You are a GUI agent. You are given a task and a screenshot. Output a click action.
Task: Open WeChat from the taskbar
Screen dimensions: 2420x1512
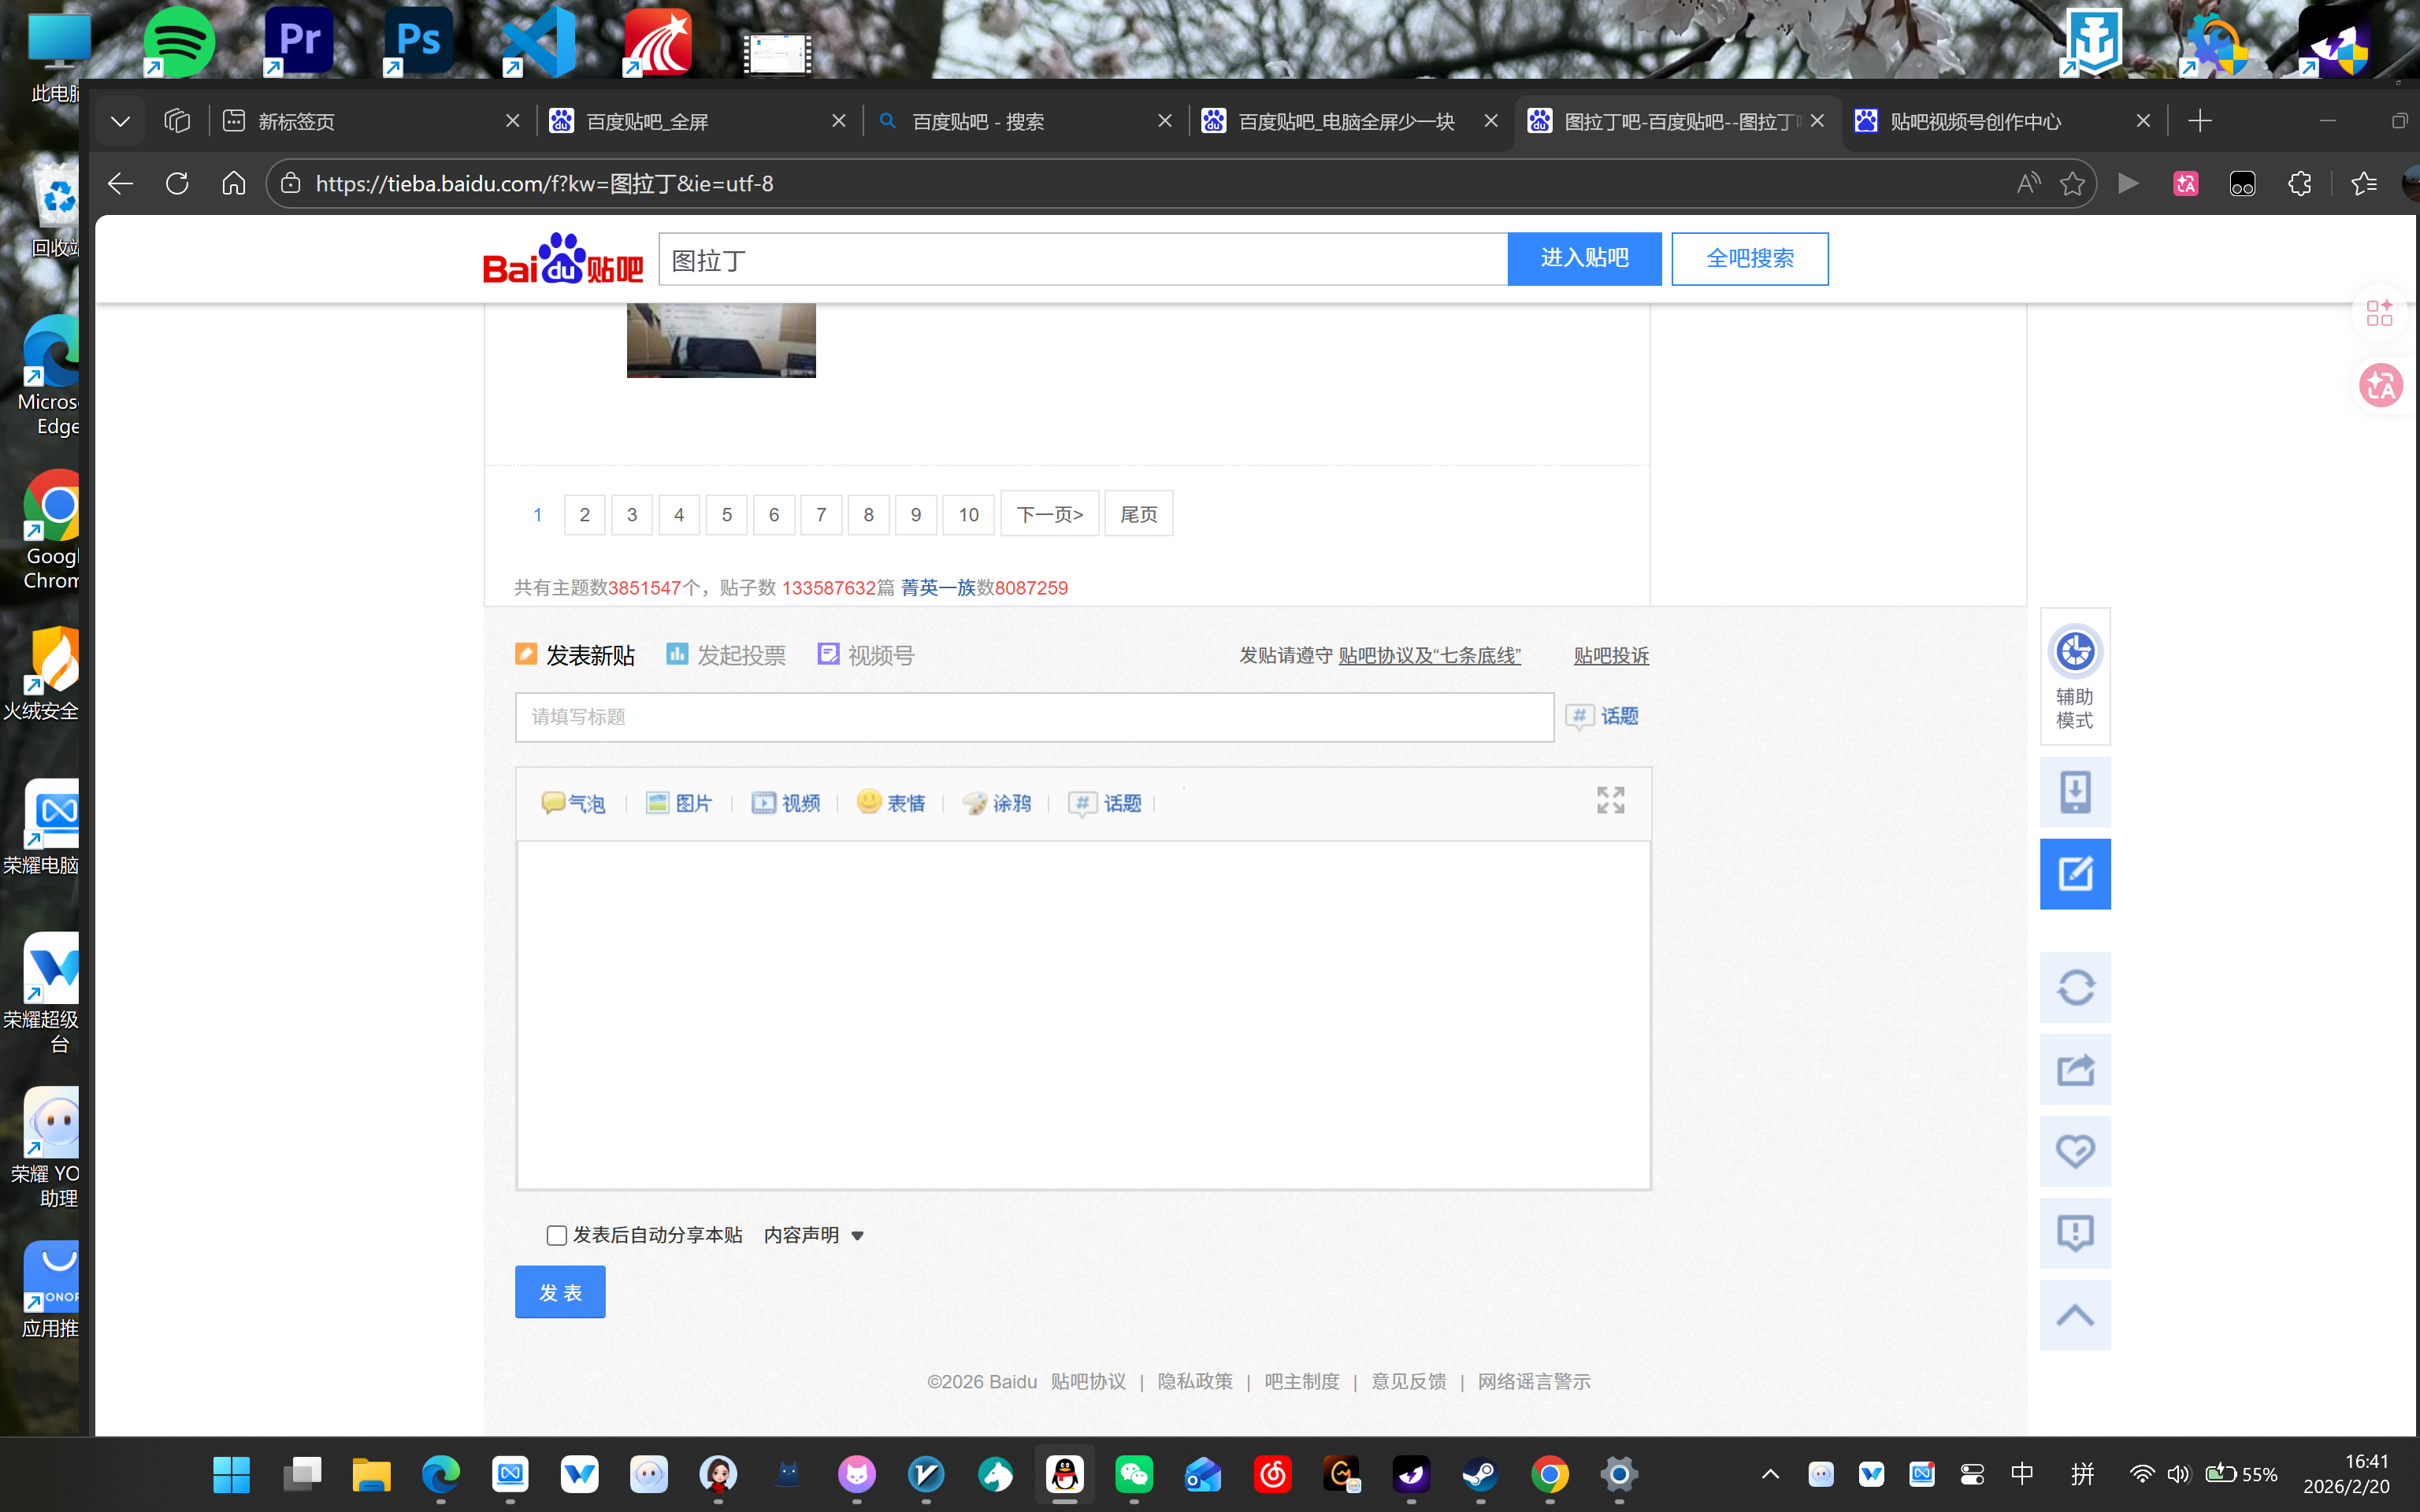point(1134,1474)
